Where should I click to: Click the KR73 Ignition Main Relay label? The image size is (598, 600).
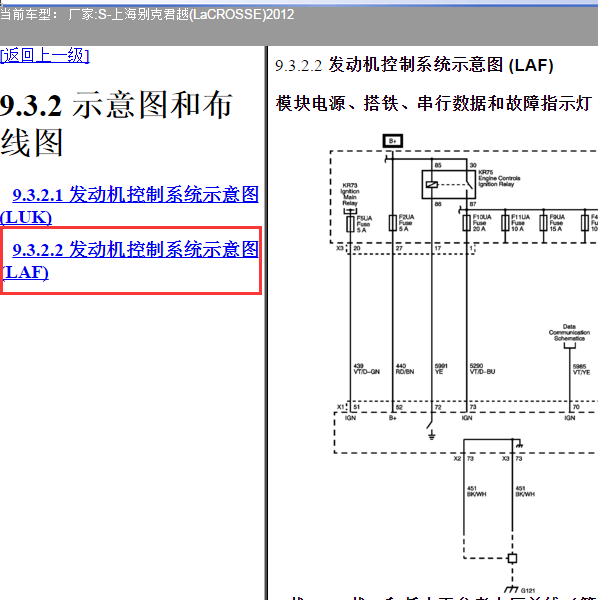click(x=350, y=194)
